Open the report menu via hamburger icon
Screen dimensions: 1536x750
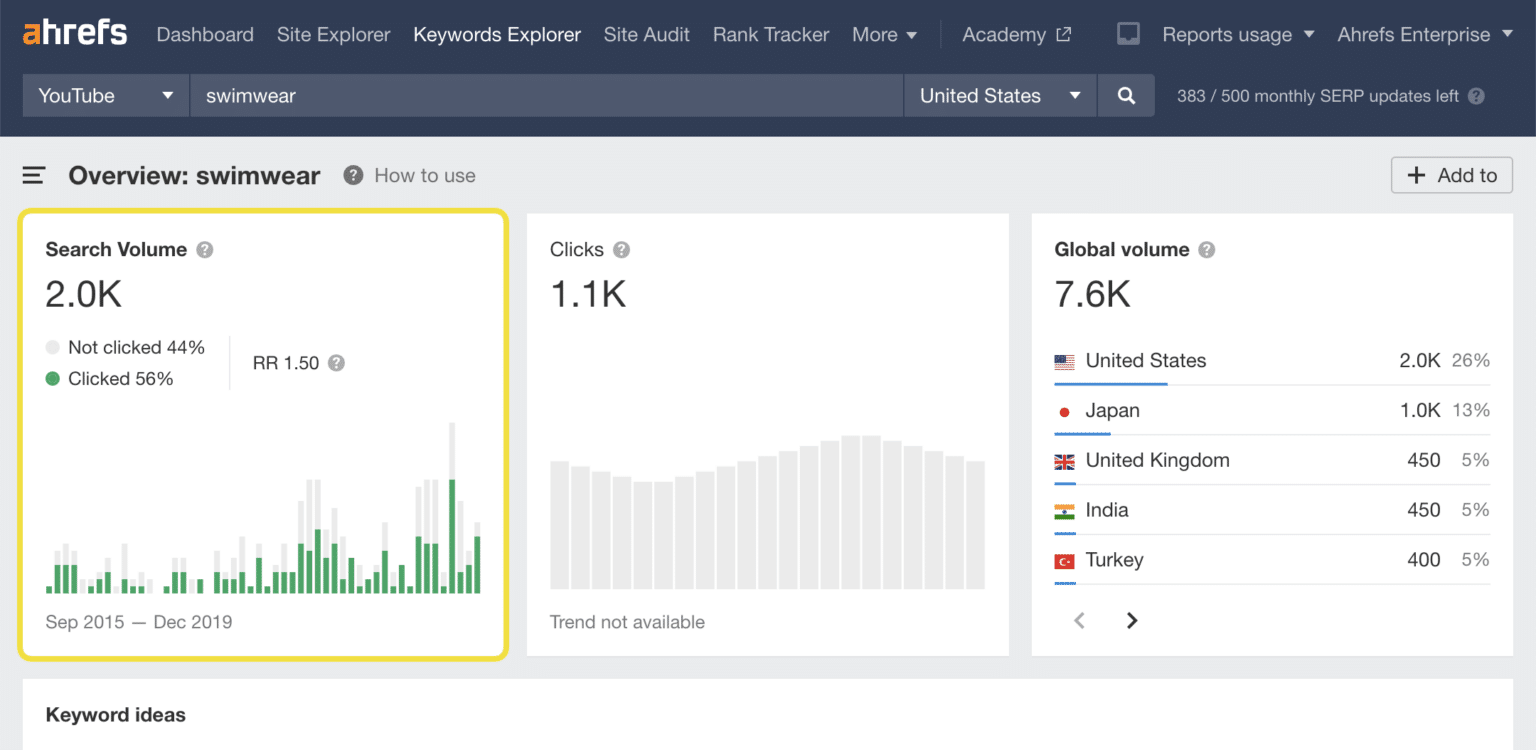(33, 174)
